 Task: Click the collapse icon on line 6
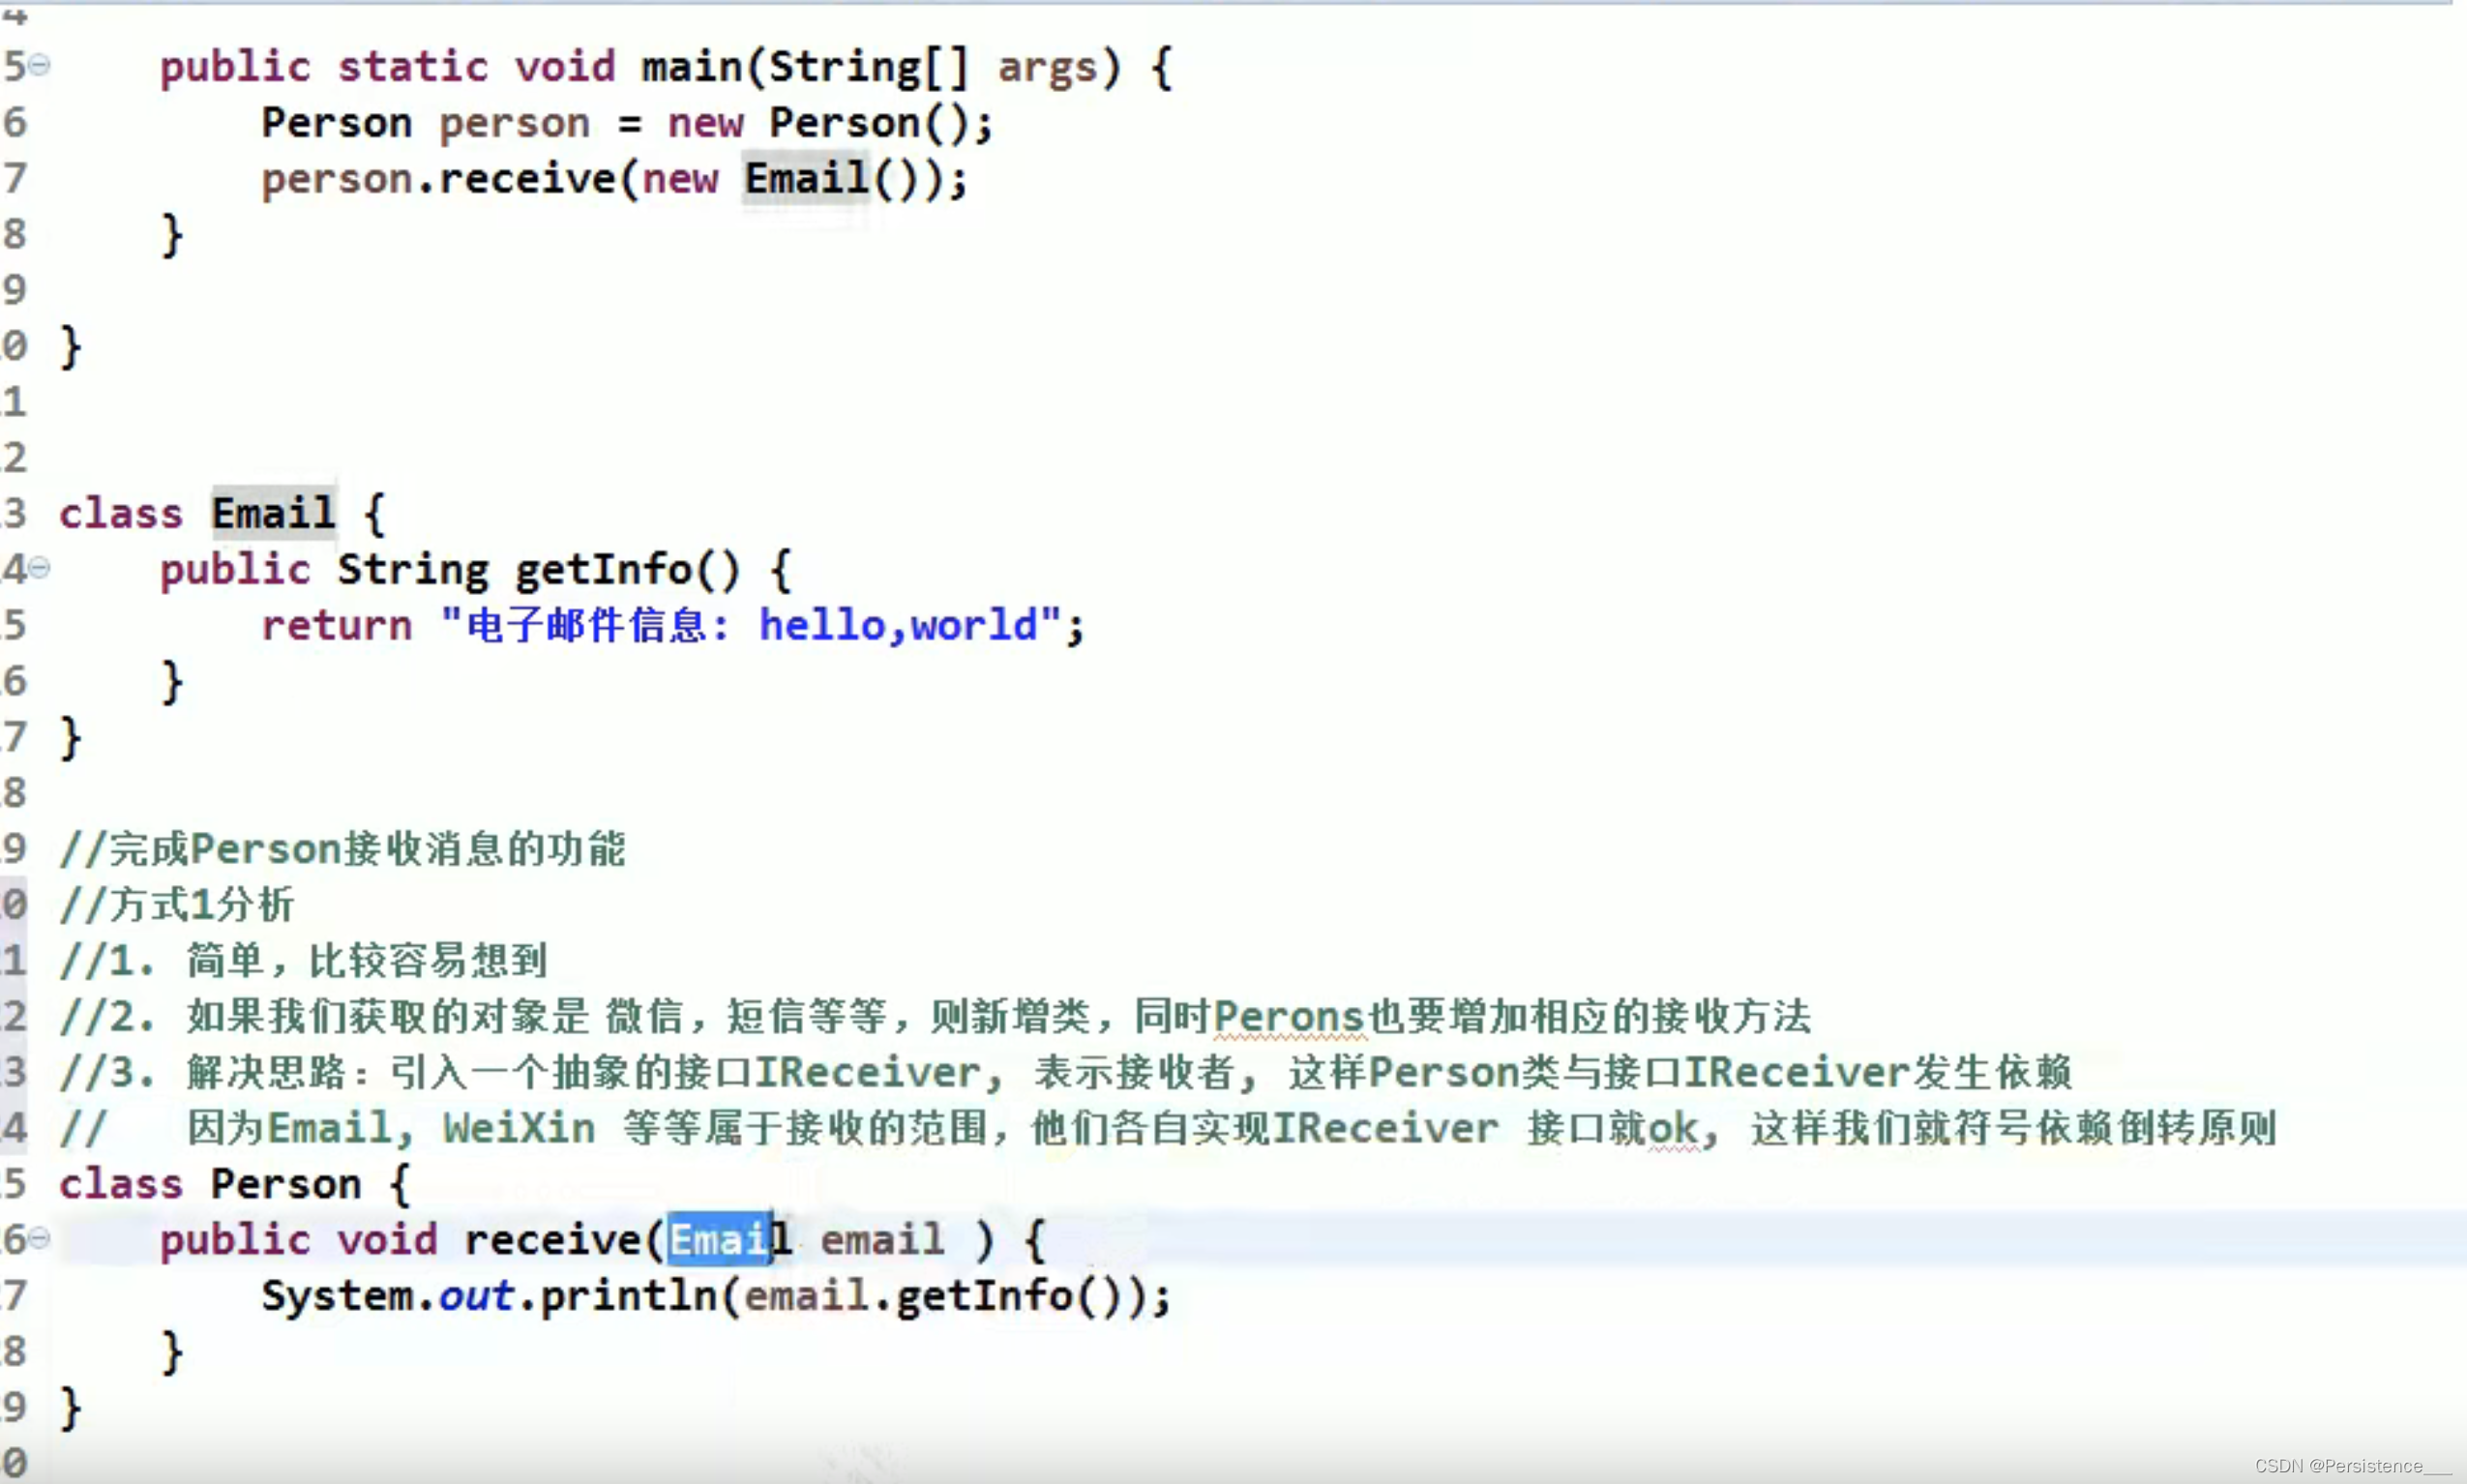point(37,1239)
